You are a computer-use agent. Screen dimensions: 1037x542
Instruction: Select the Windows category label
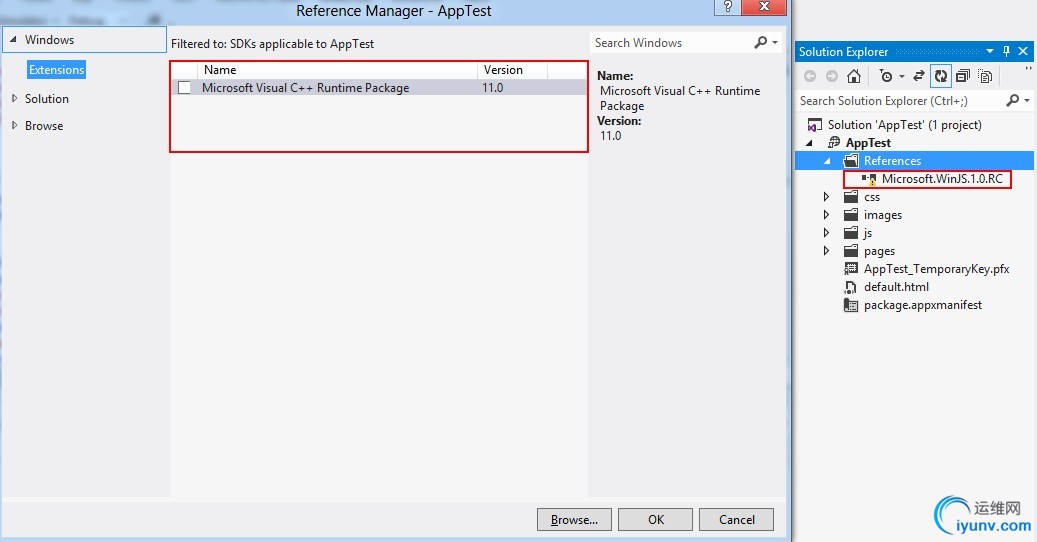[x=50, y=40]
